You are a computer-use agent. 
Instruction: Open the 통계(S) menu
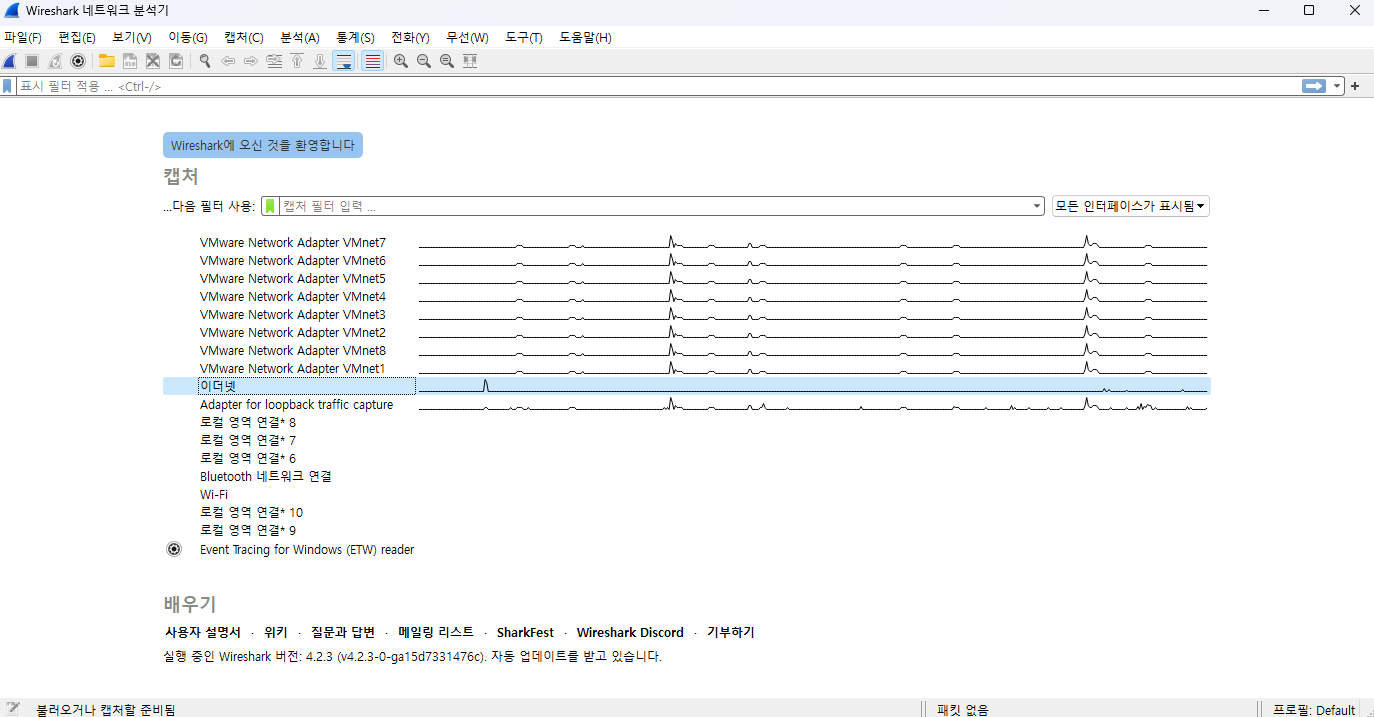(x=355, y=37)
